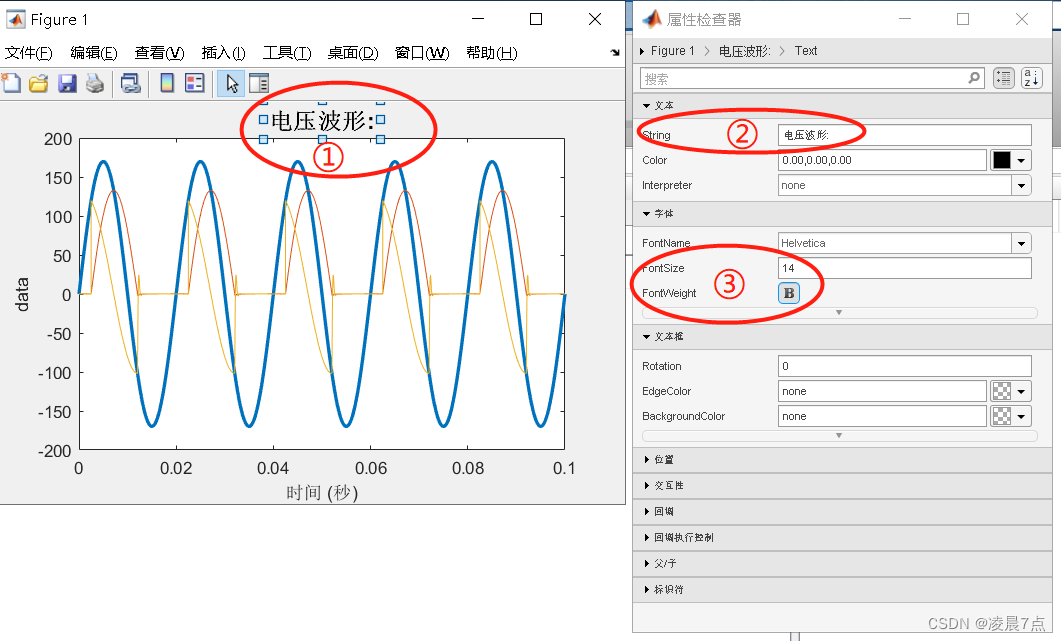Insert a colorbar with the toolbar icon
1061x641 pixels.
pyautogui.click(x=166, y=83)
